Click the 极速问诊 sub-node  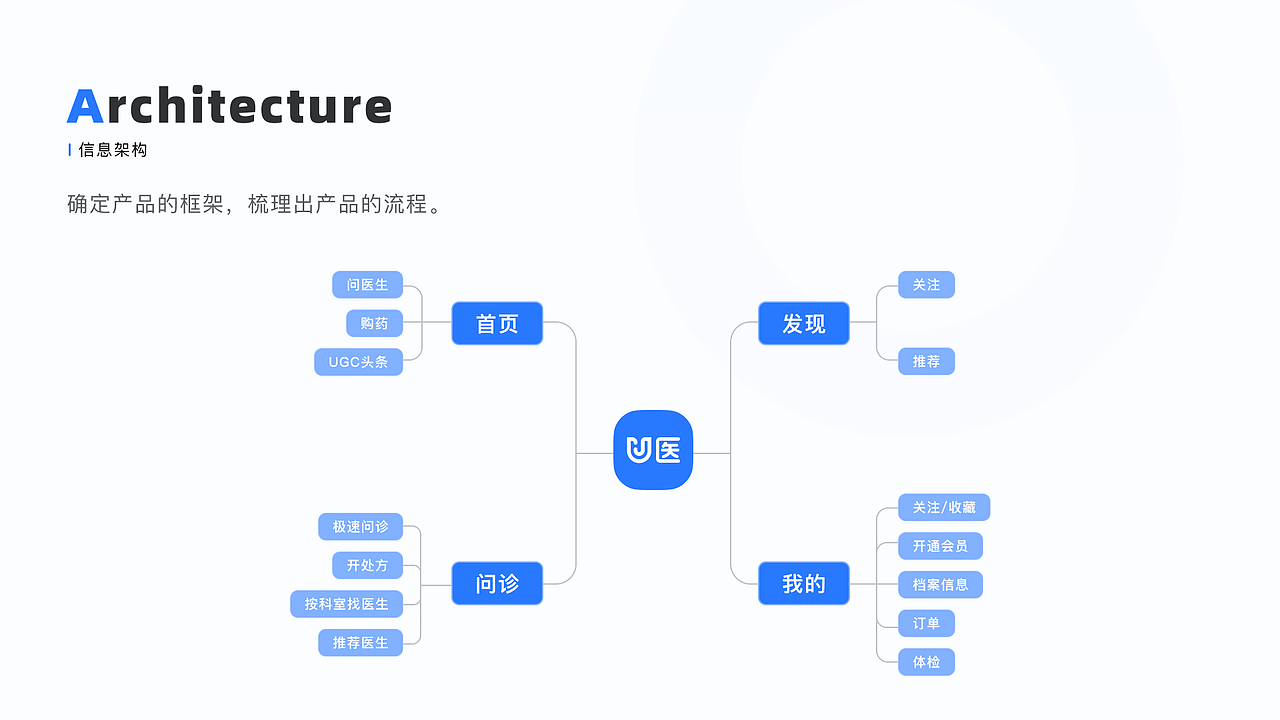[361, 526]
